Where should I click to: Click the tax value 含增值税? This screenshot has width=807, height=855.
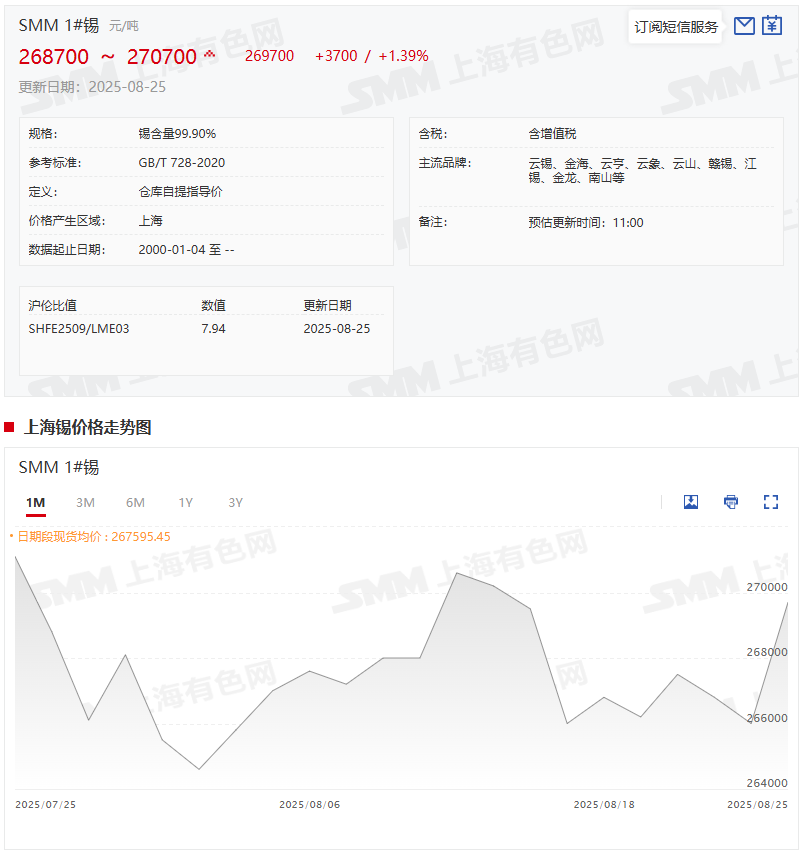tap(552, 134)
